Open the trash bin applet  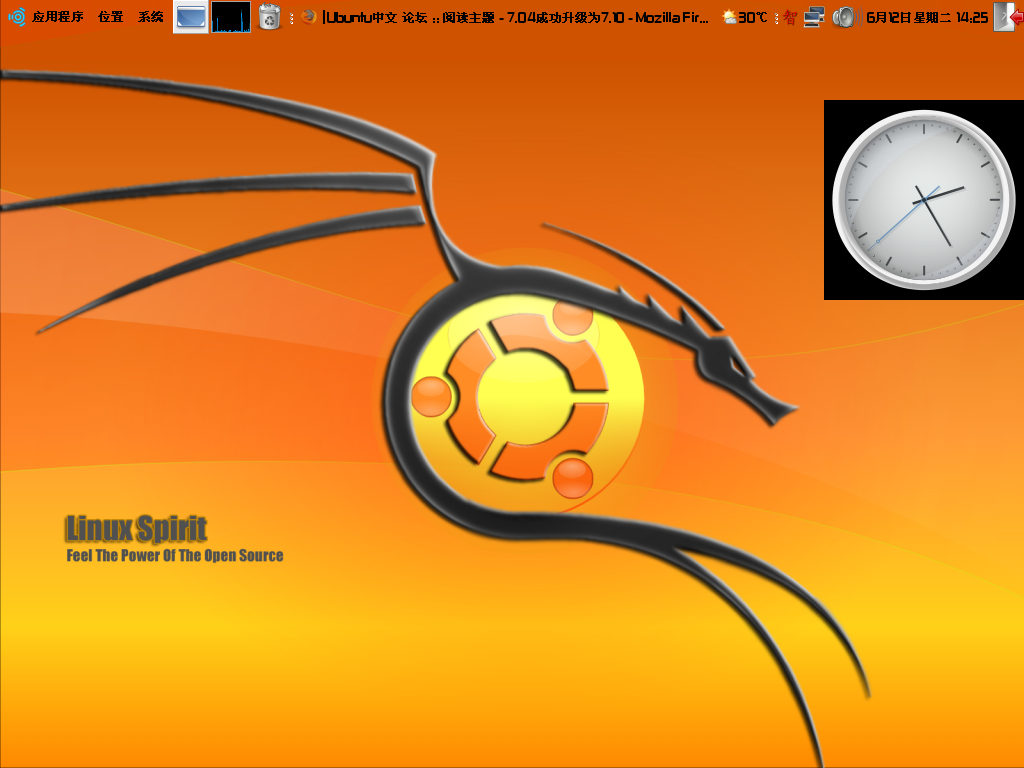coord(269,17)
